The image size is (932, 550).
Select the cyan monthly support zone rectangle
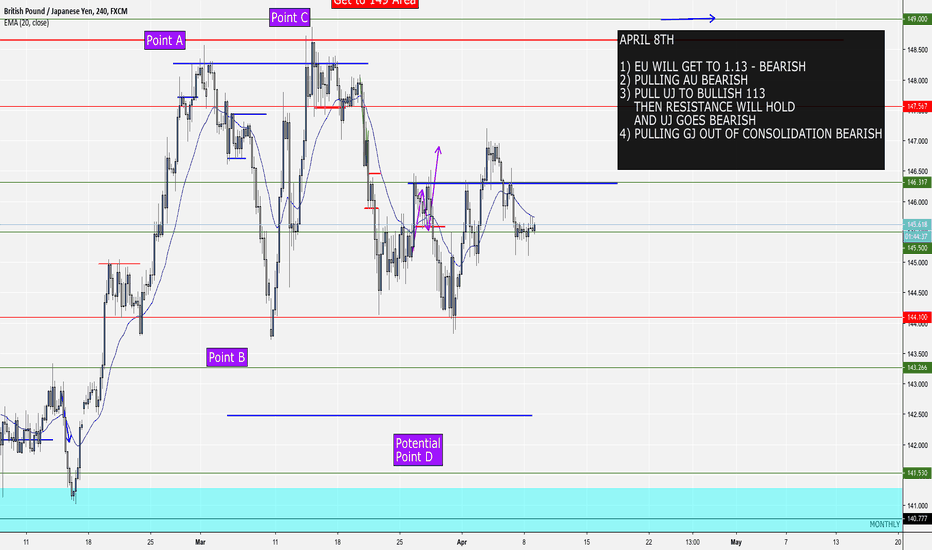point(451,510)
